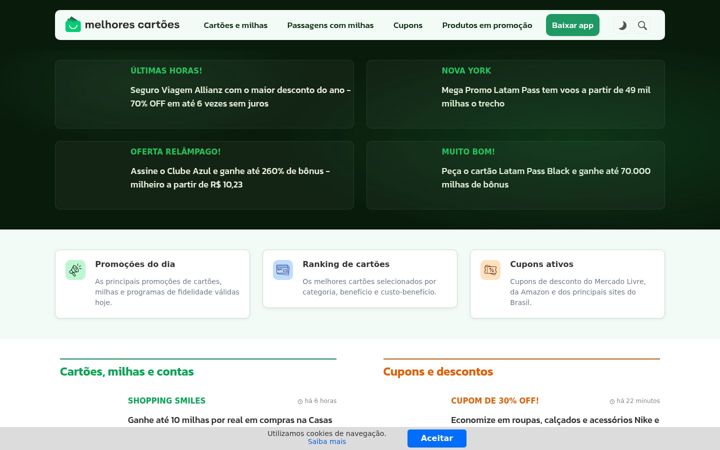Open the Ranking de cartões card title
The height and width of the screenshot is (450, 720).
coord(346,264)
